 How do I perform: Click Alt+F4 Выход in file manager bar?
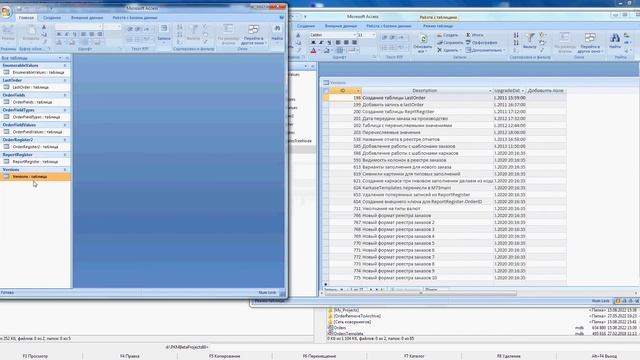[604, 356]
